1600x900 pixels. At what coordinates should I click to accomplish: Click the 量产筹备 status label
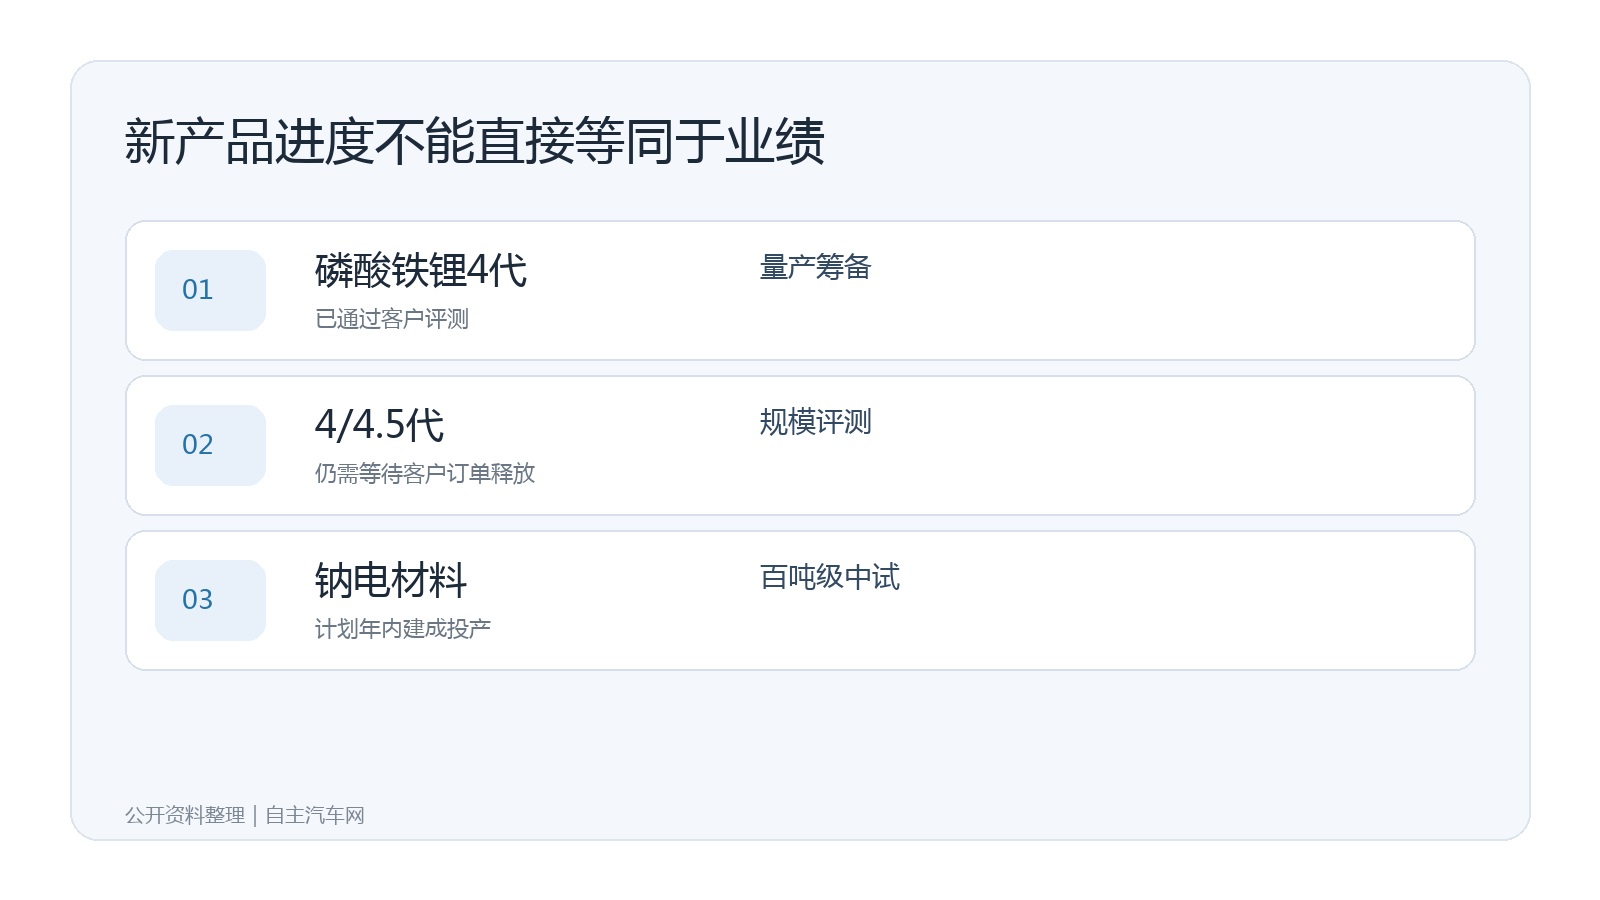pyautogui.click(x=816, y=267)
